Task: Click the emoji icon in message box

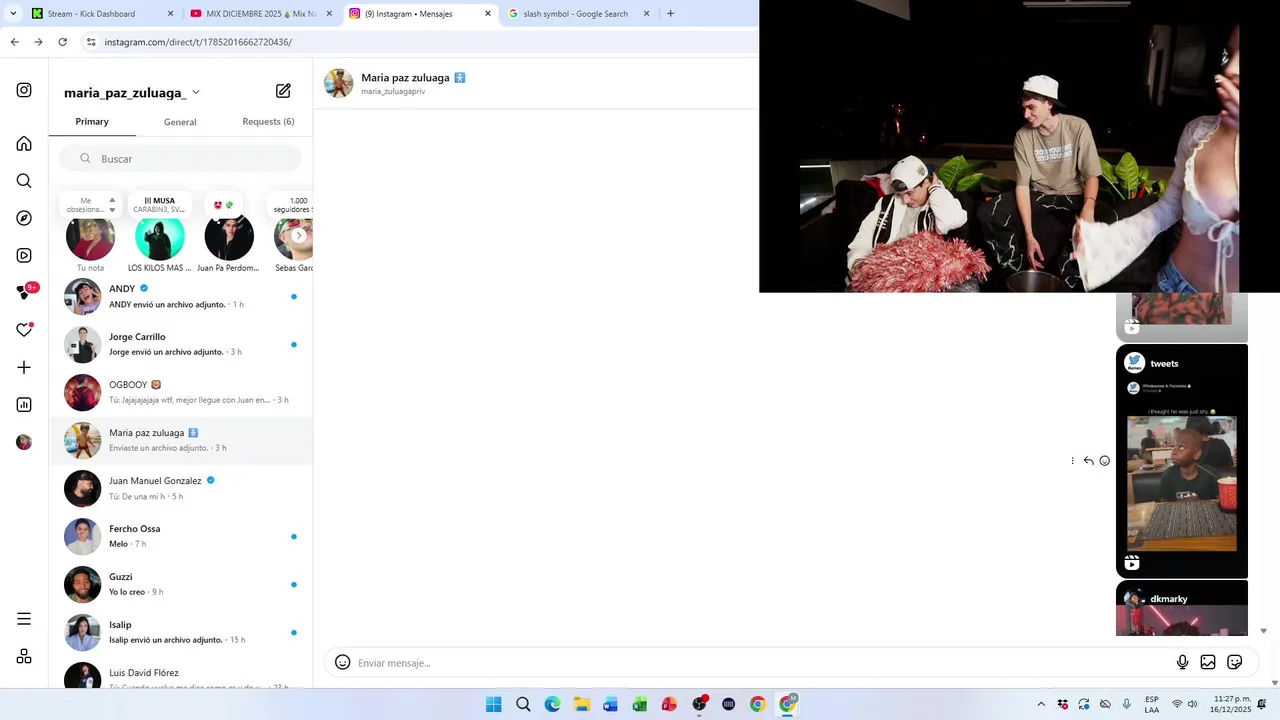Action: (342, 662)
